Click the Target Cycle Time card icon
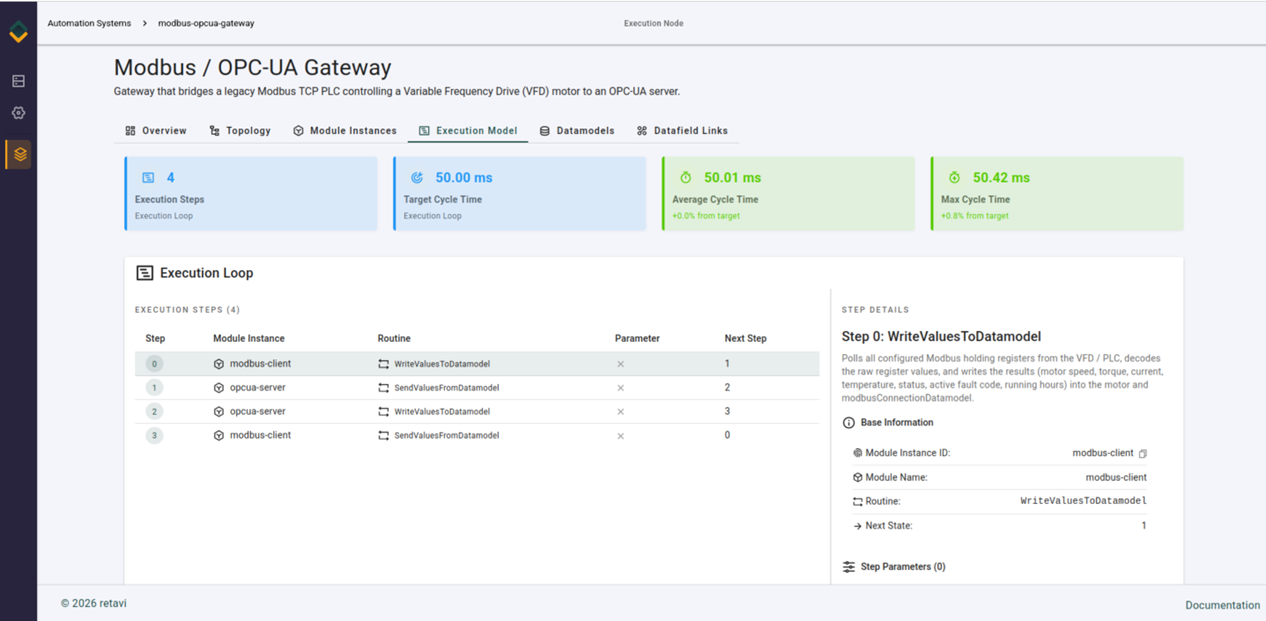This screenshot has height=621, width=1266. tap(417, 178)
